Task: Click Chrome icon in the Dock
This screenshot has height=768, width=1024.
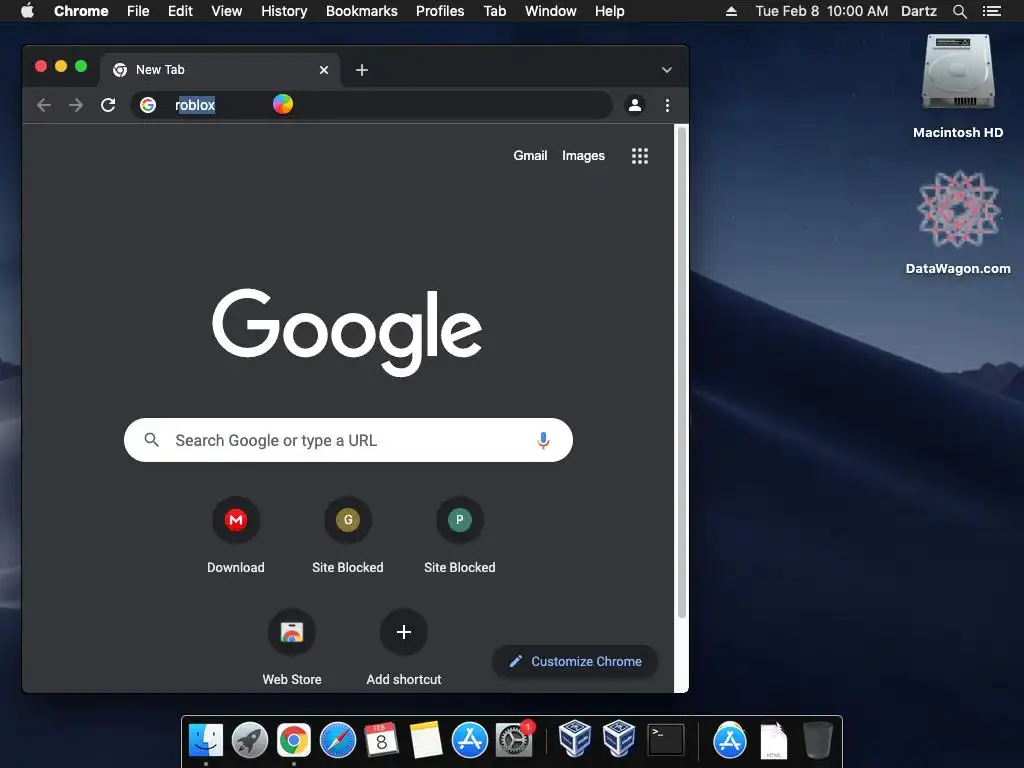Action: 294,741
